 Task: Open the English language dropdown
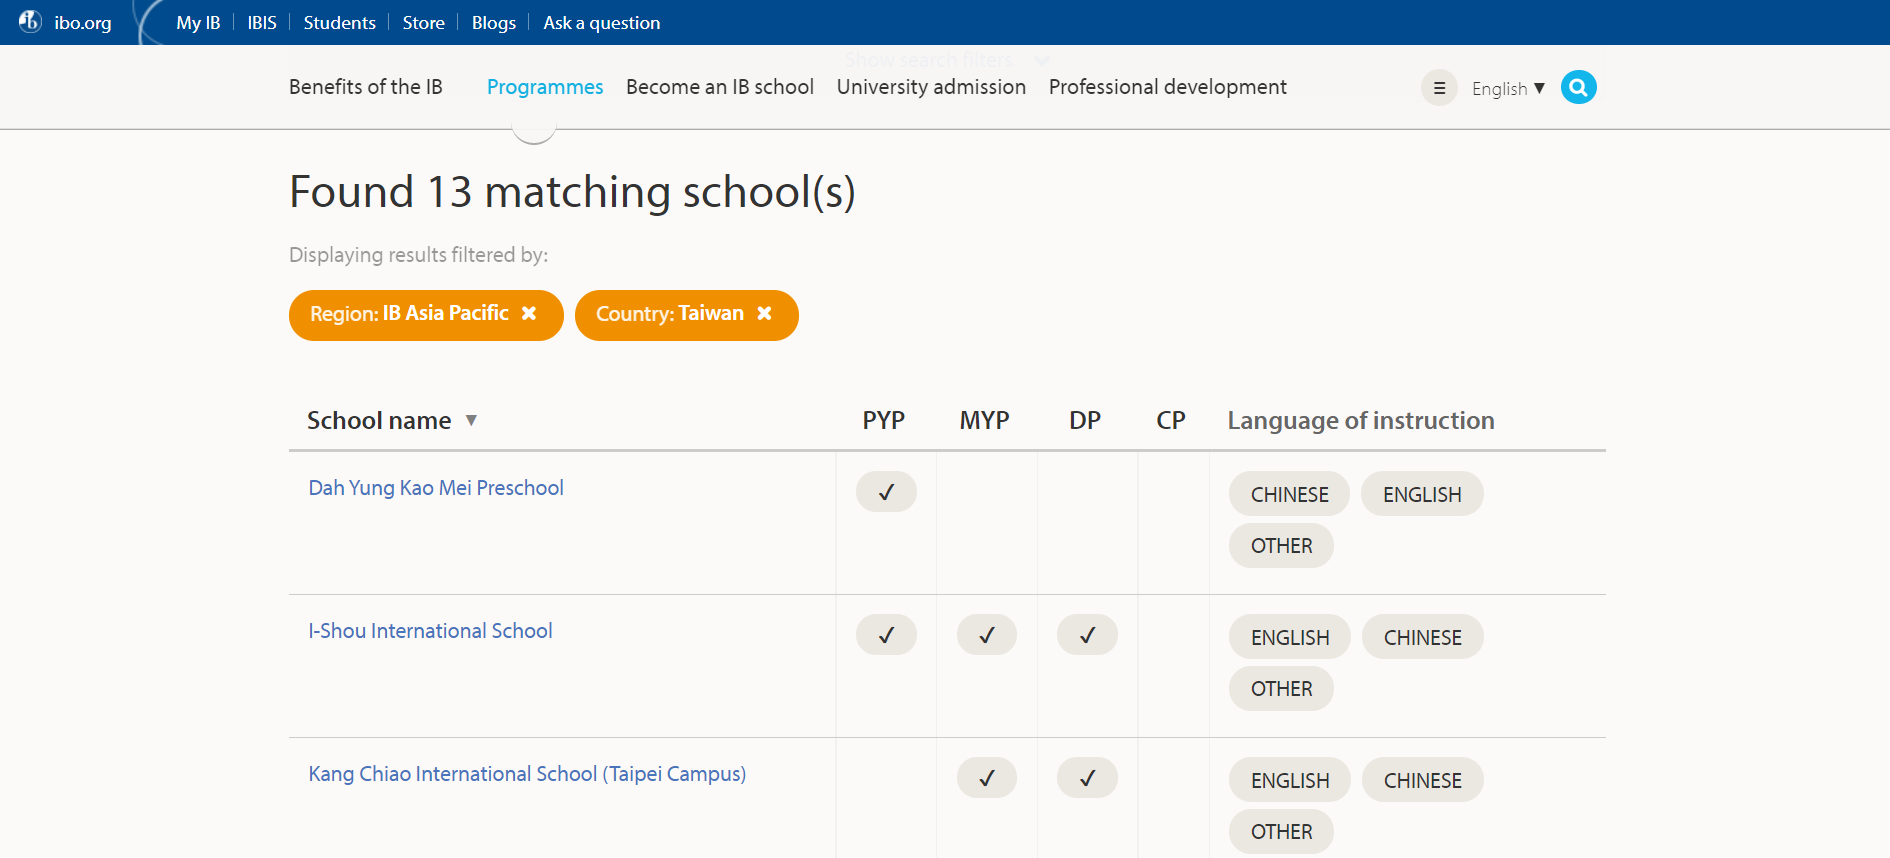click(1508, 89)
